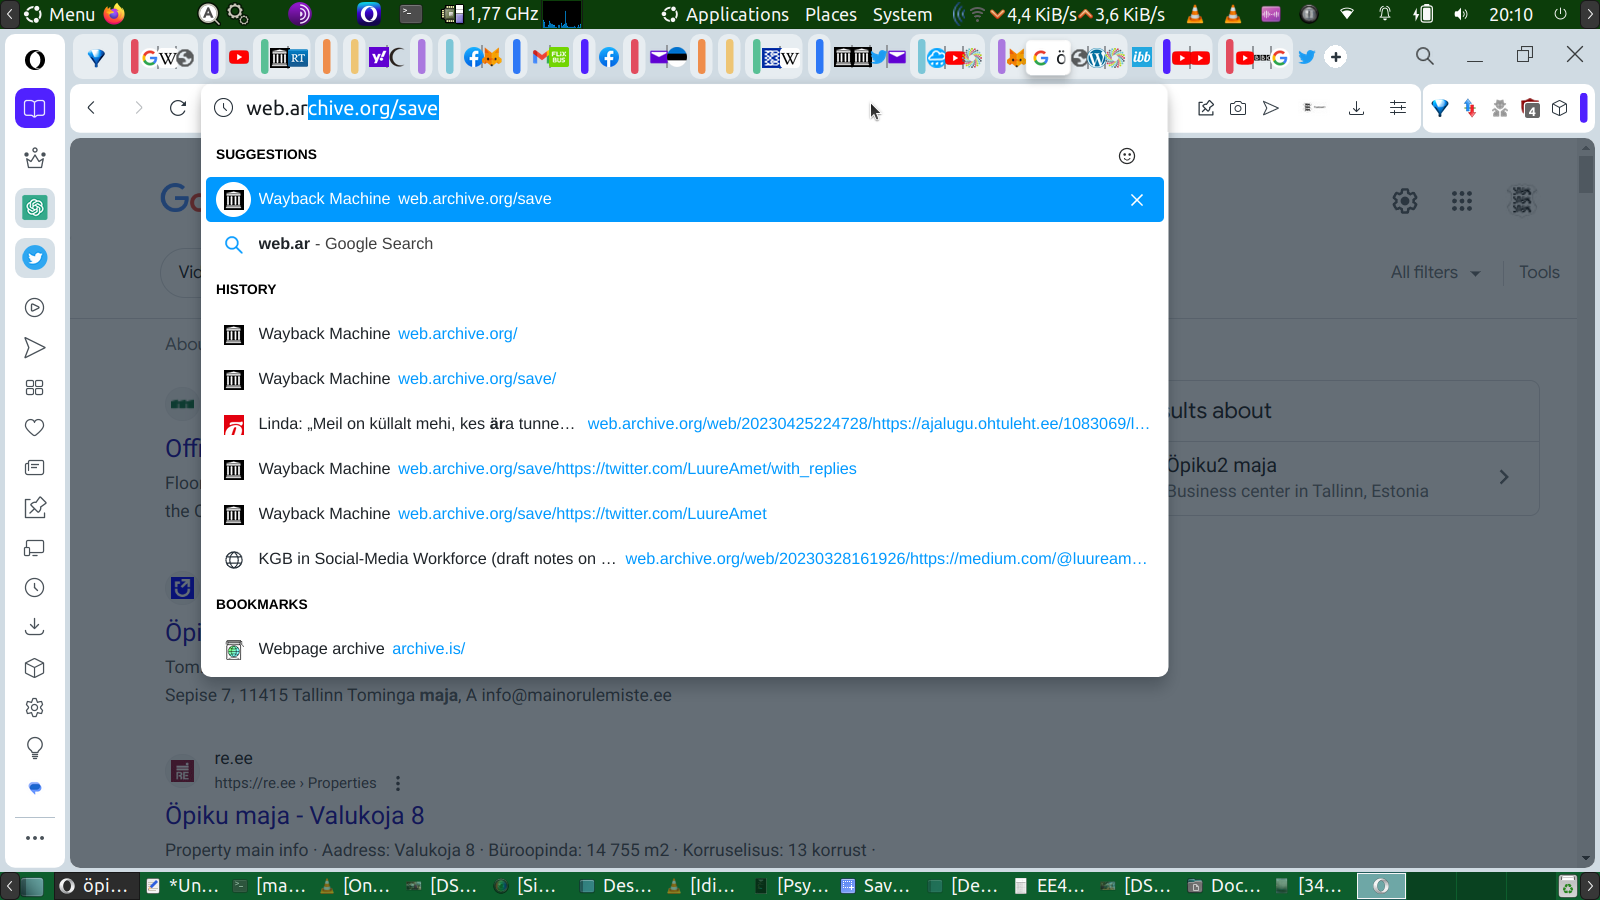This screenshot has height=900, width=1600.
Task: Open Pinboards icon in sidebar
Action: tap(35, 508)
